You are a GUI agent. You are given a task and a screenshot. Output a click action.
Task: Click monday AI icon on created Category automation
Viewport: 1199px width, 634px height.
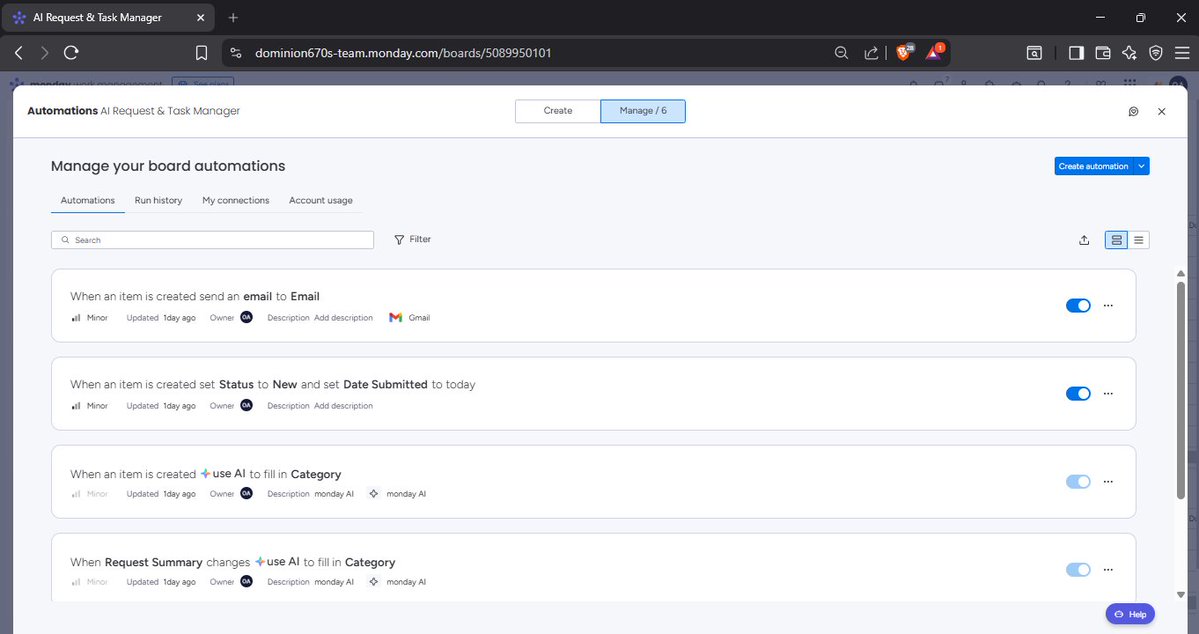(373, 494)
